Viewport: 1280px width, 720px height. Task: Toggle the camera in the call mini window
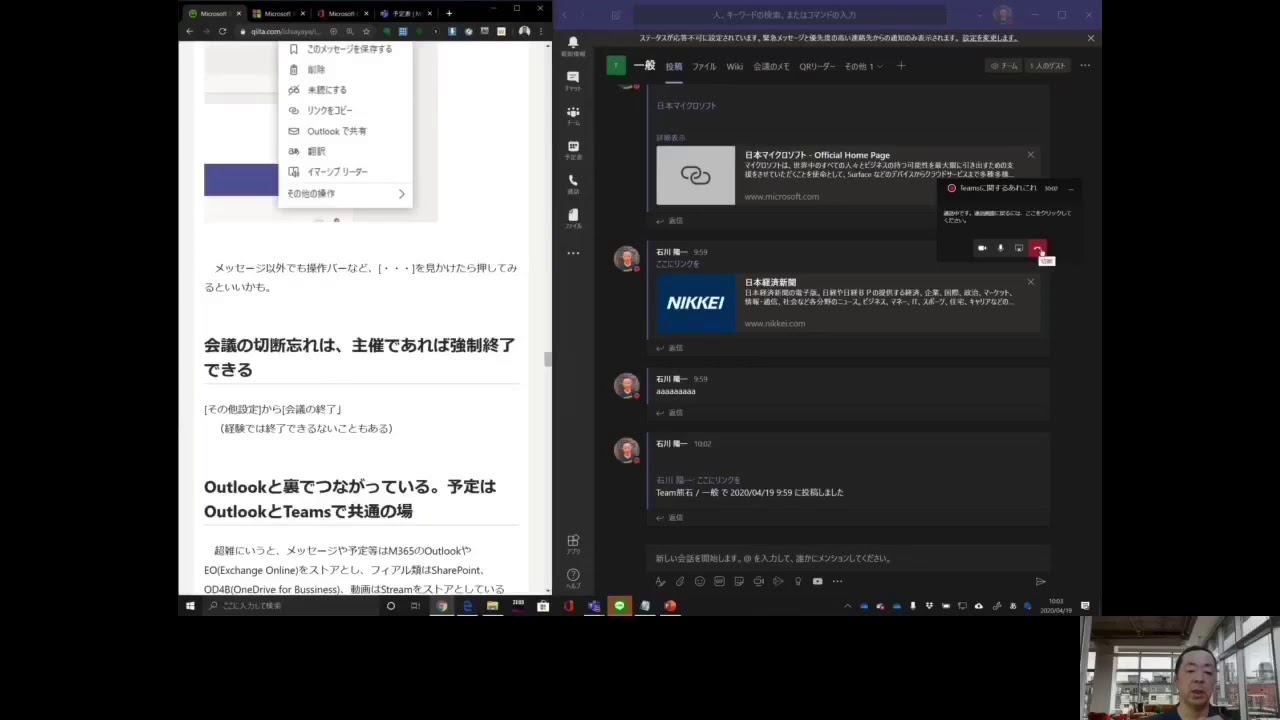[x=982, y=248]
